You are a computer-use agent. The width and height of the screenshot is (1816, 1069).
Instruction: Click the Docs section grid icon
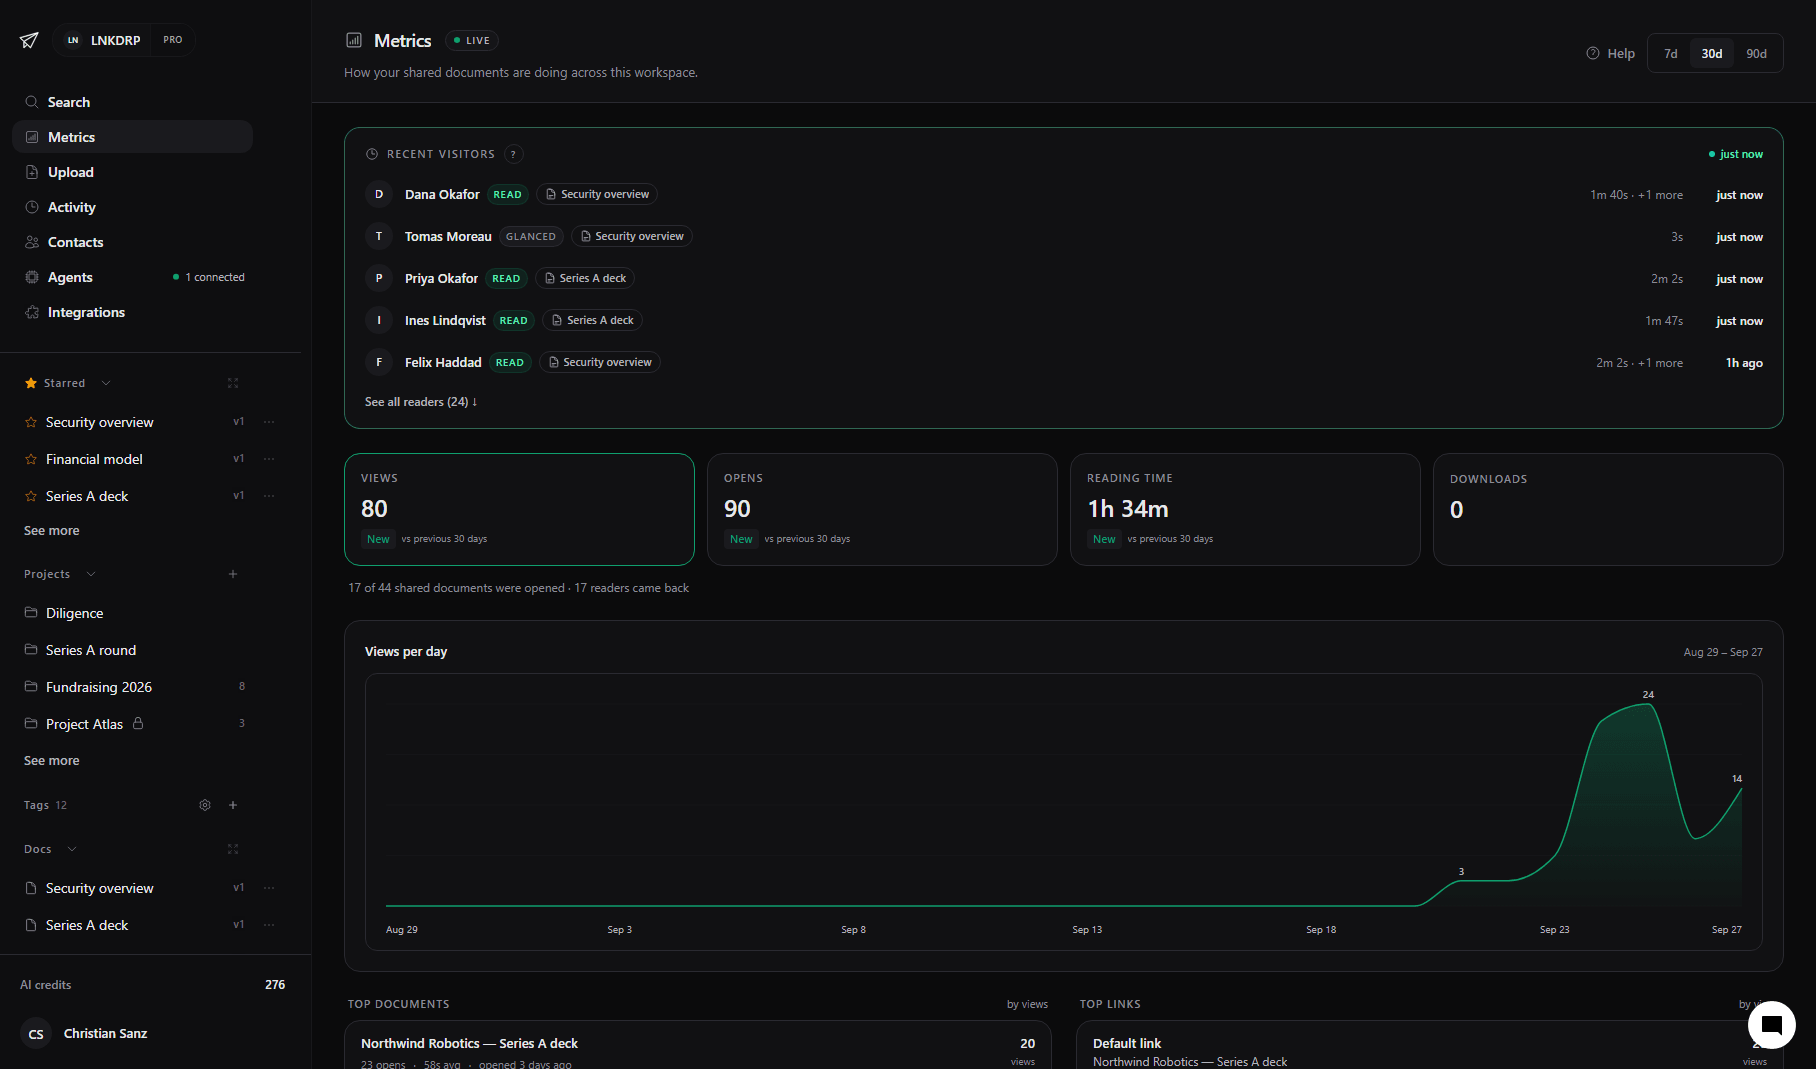(x=233, y=849)
